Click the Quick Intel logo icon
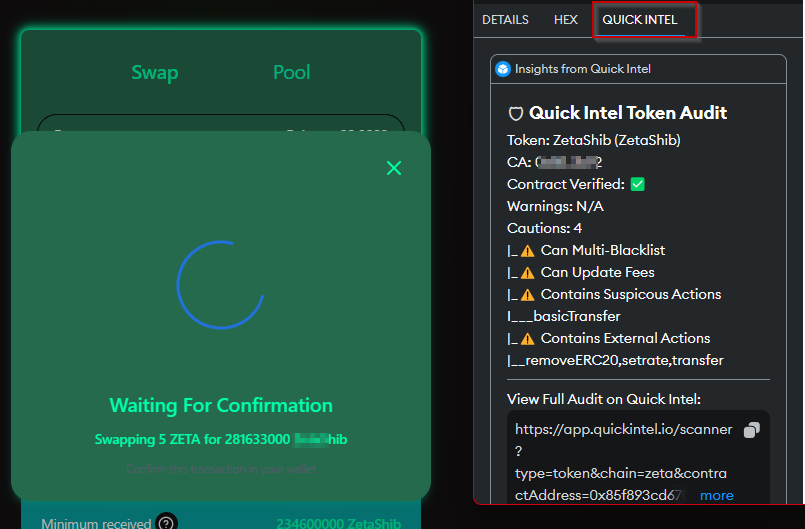This screenshot has height=529, width=805. (x=503, y=69)
